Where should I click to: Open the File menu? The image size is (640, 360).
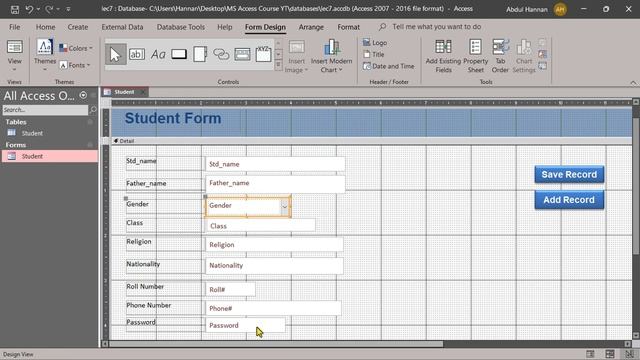[x=15, y=27]
